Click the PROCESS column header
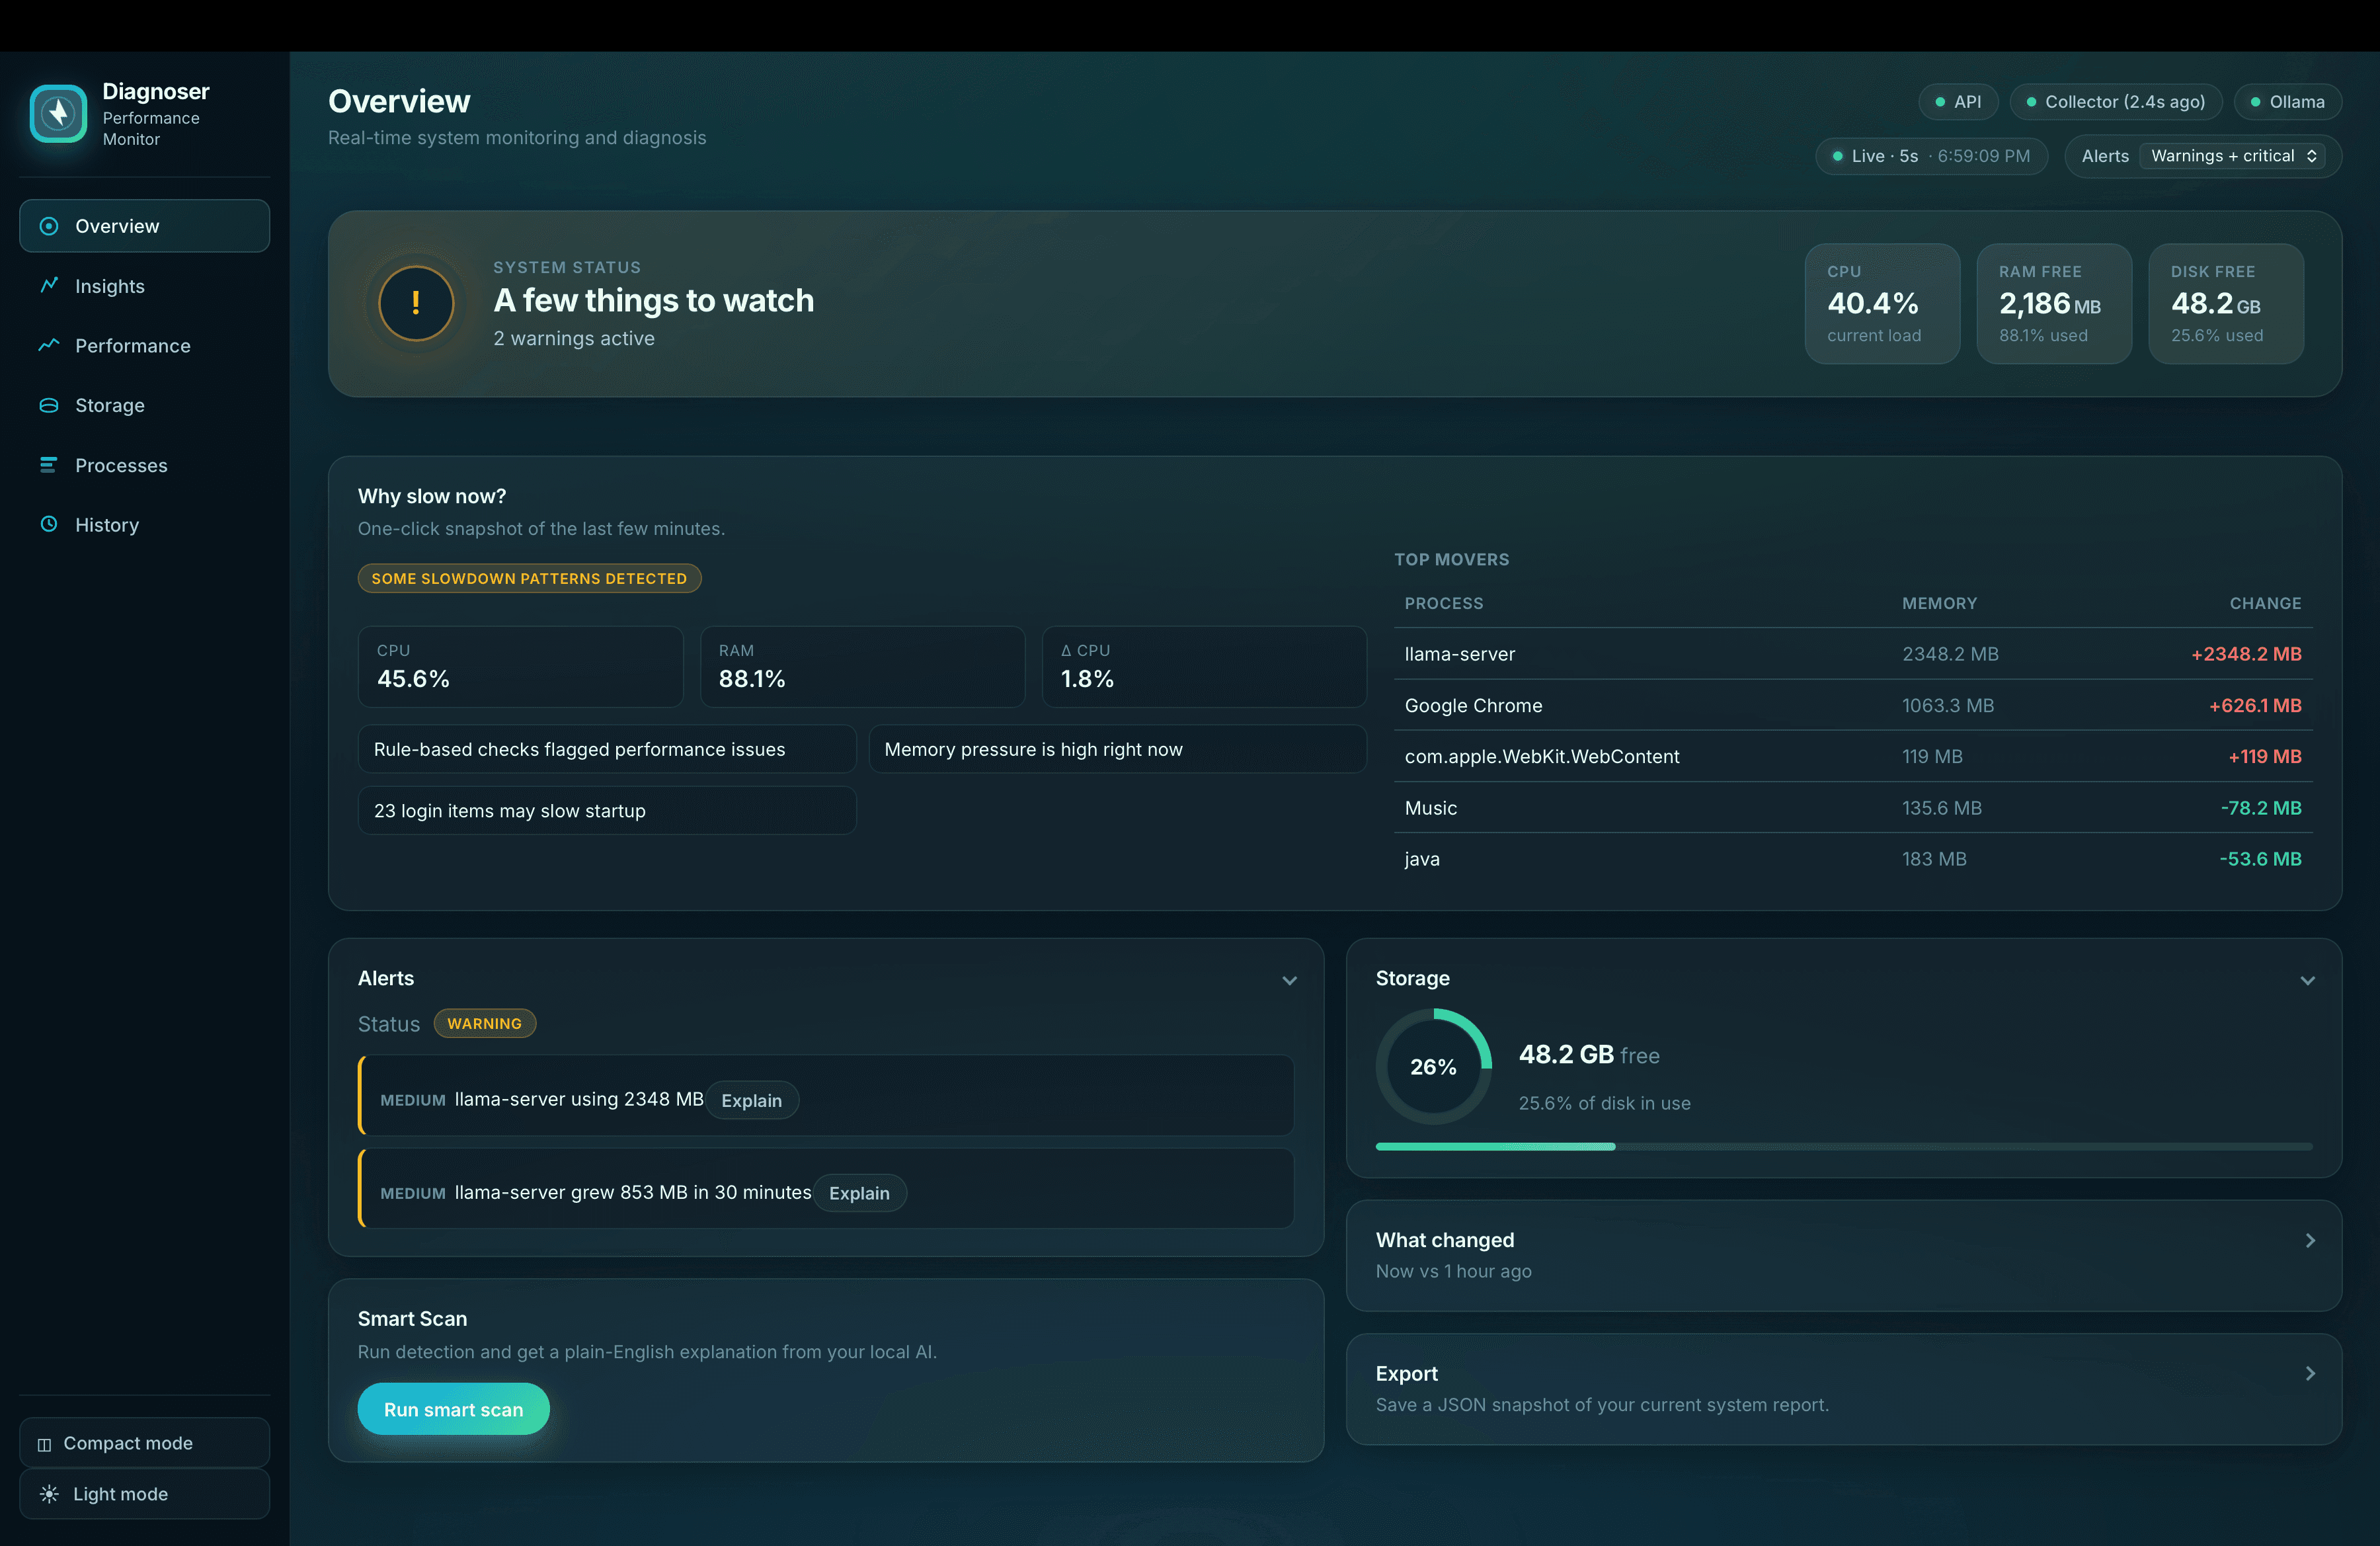This screenshot has width=2380, height=1546. 1444,603
